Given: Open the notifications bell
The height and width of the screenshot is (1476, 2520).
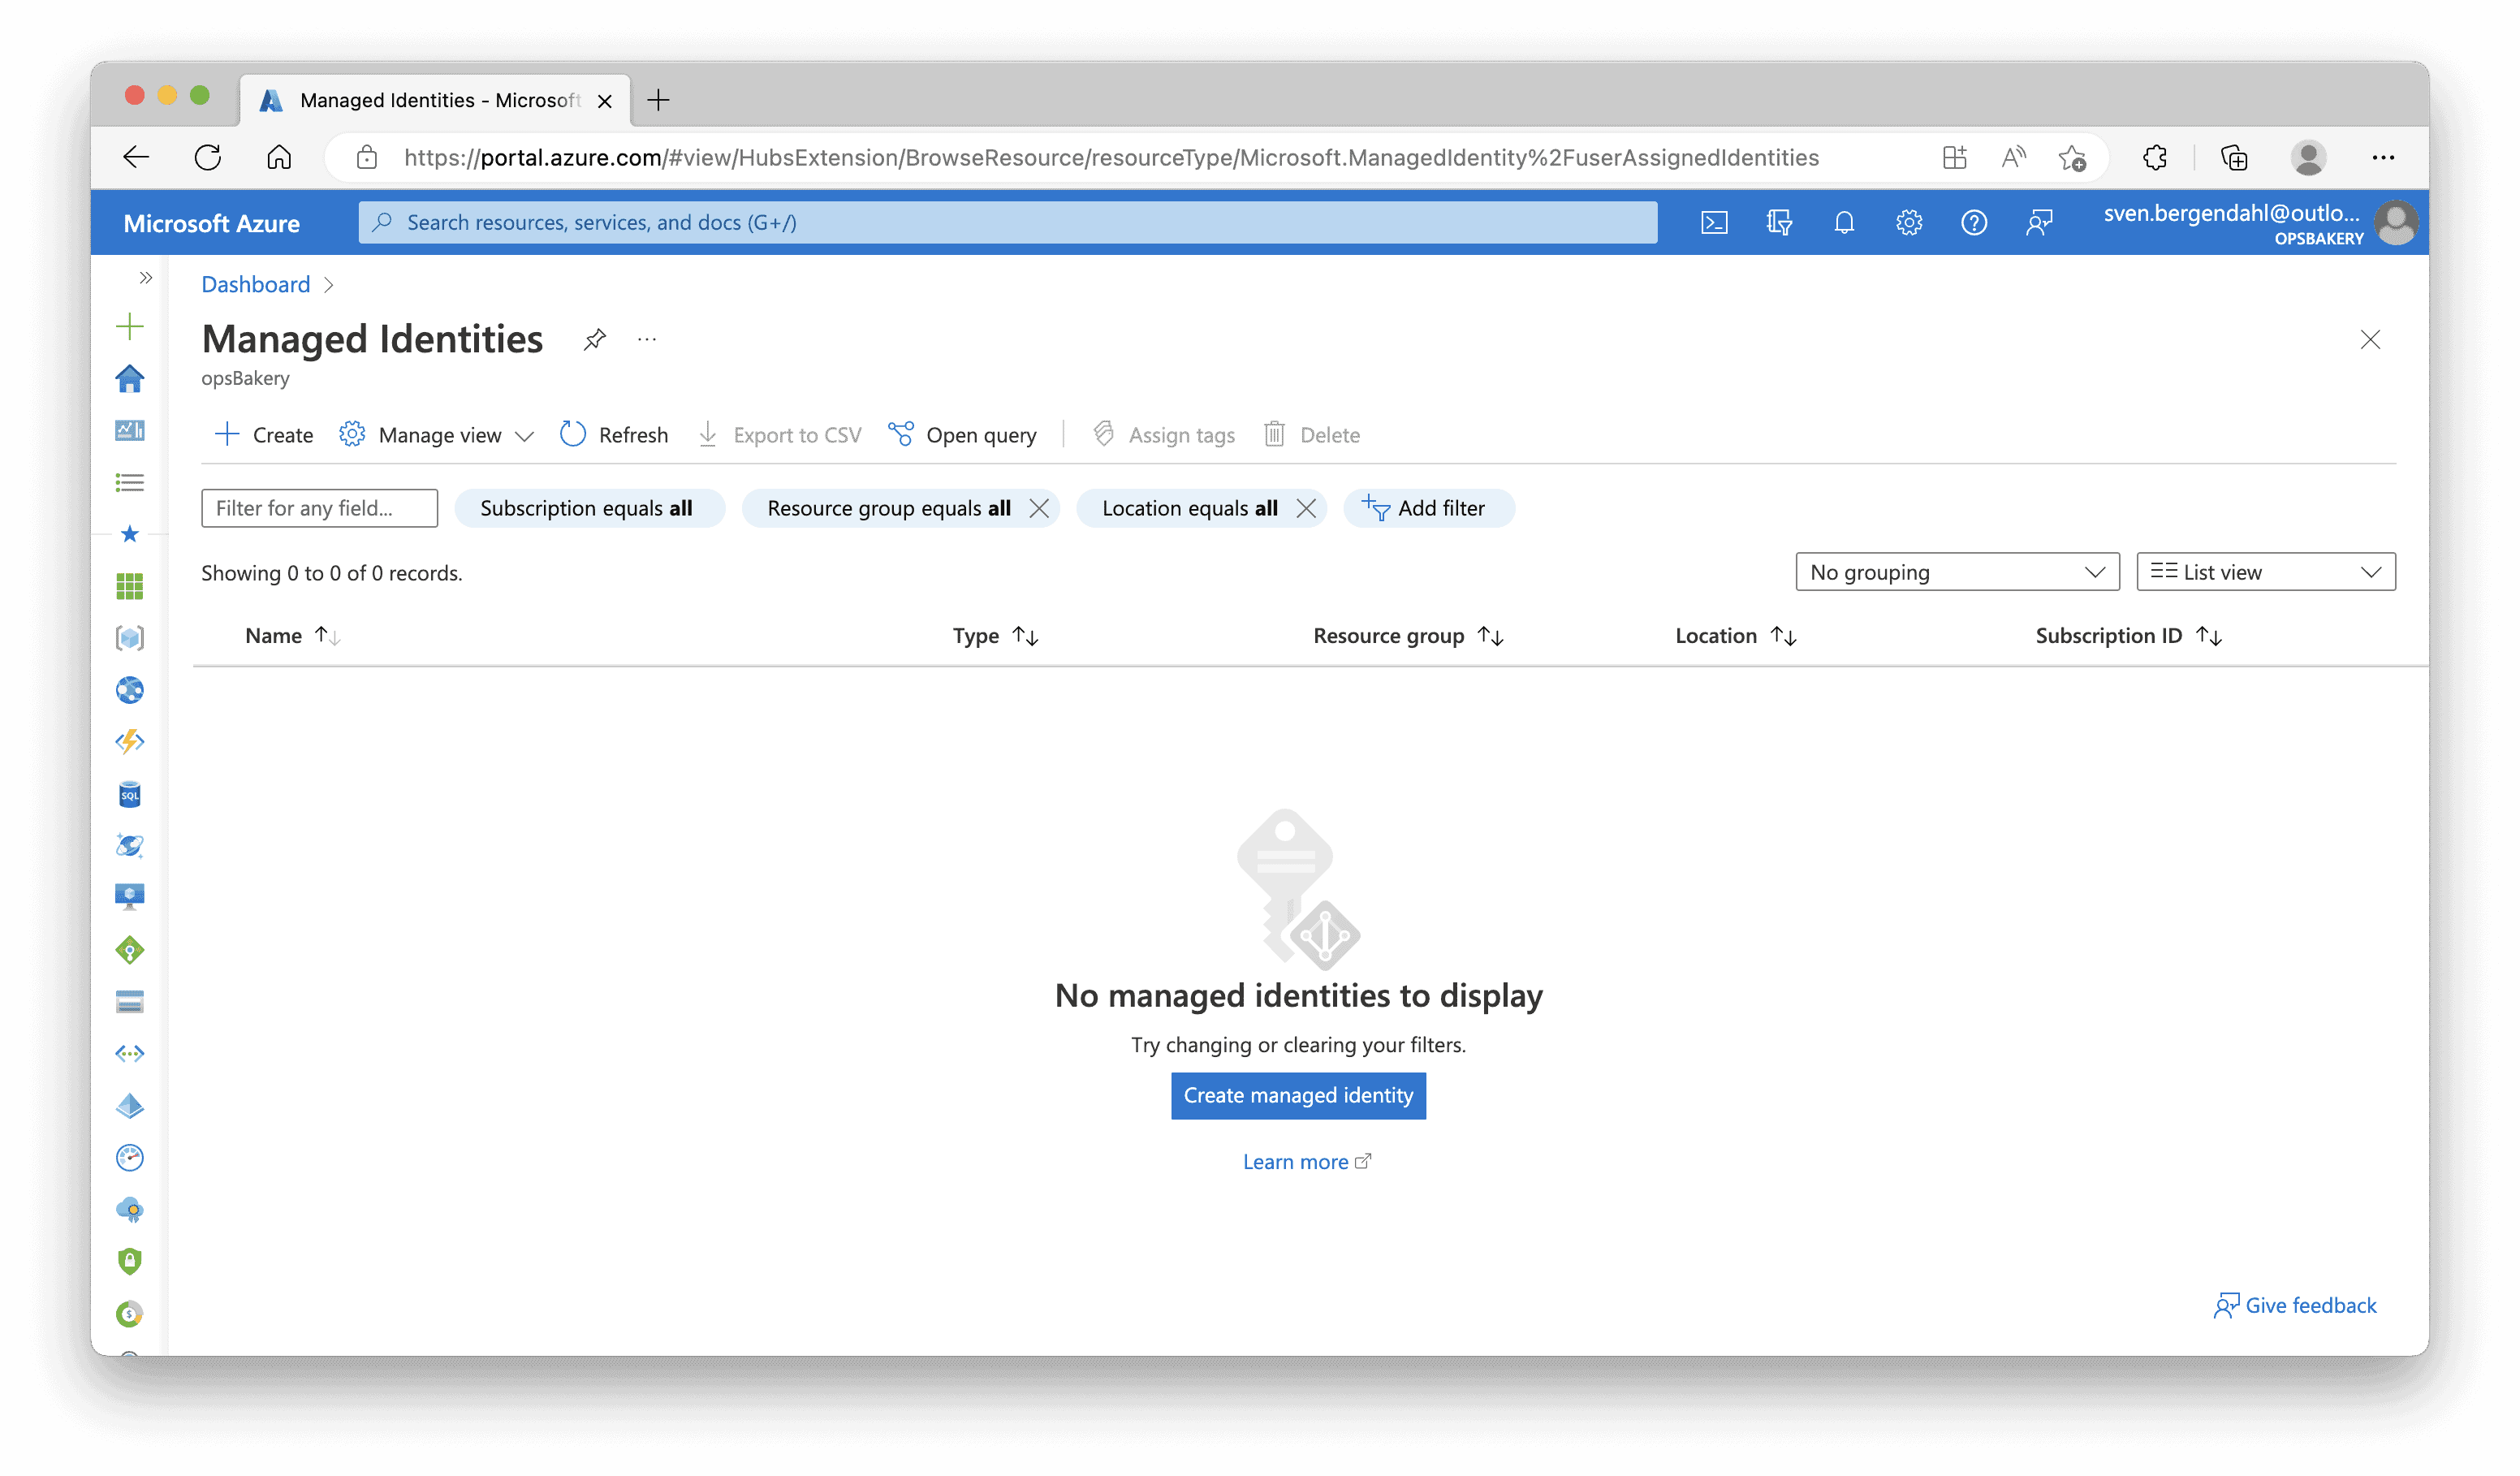Looking at the screenshot, I should click(x=1844, y=222).
